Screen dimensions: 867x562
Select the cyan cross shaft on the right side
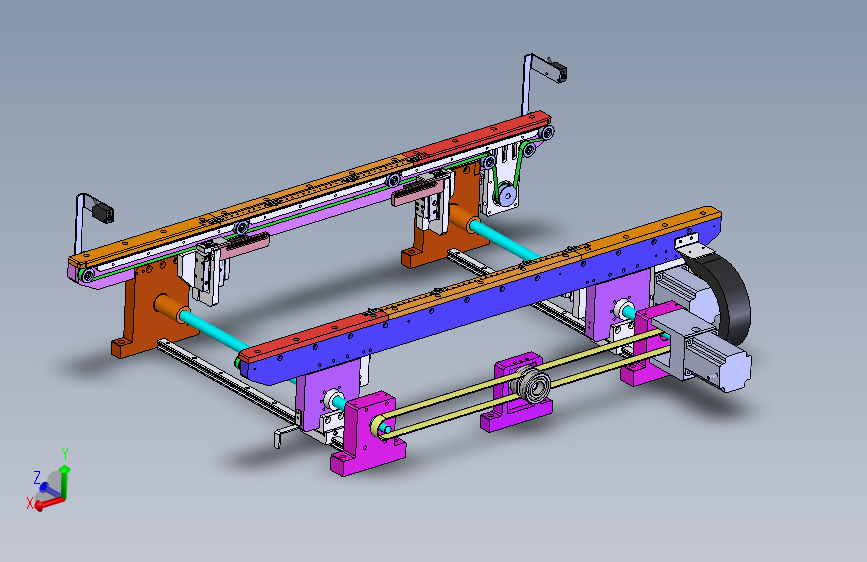pyautogui.click(x=504, y=239)
